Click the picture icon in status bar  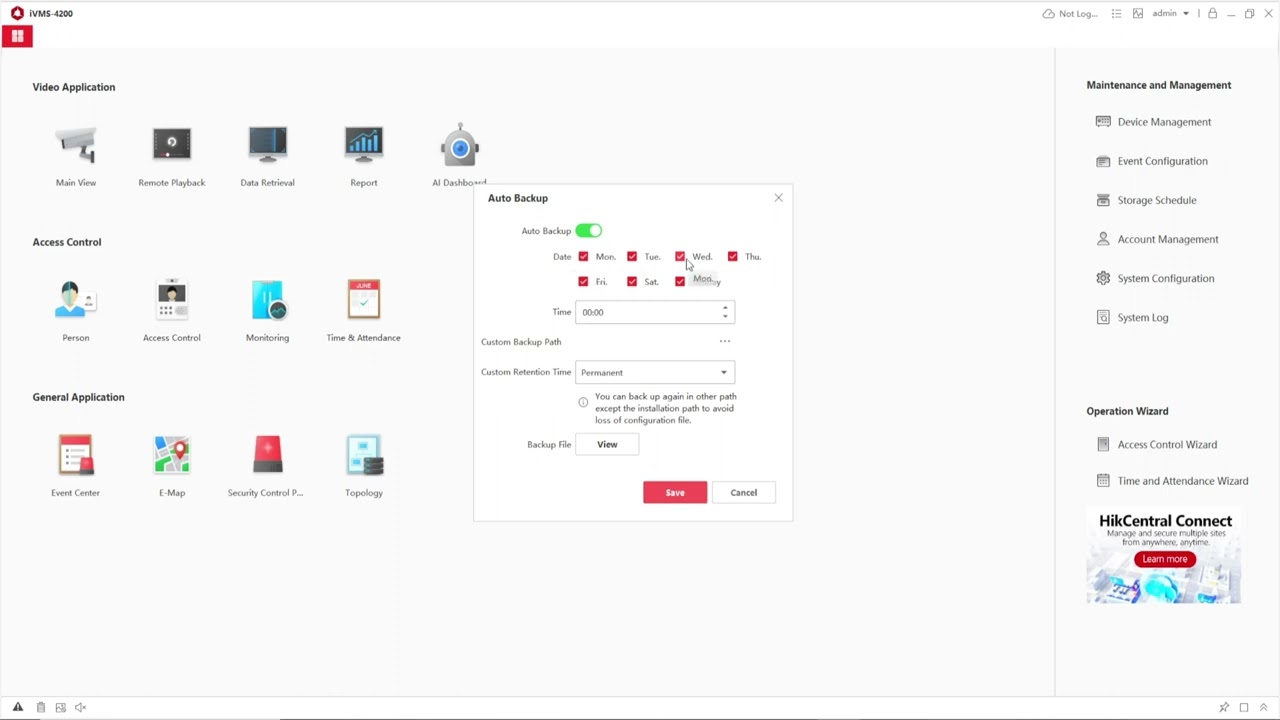(x=61, y=707)
